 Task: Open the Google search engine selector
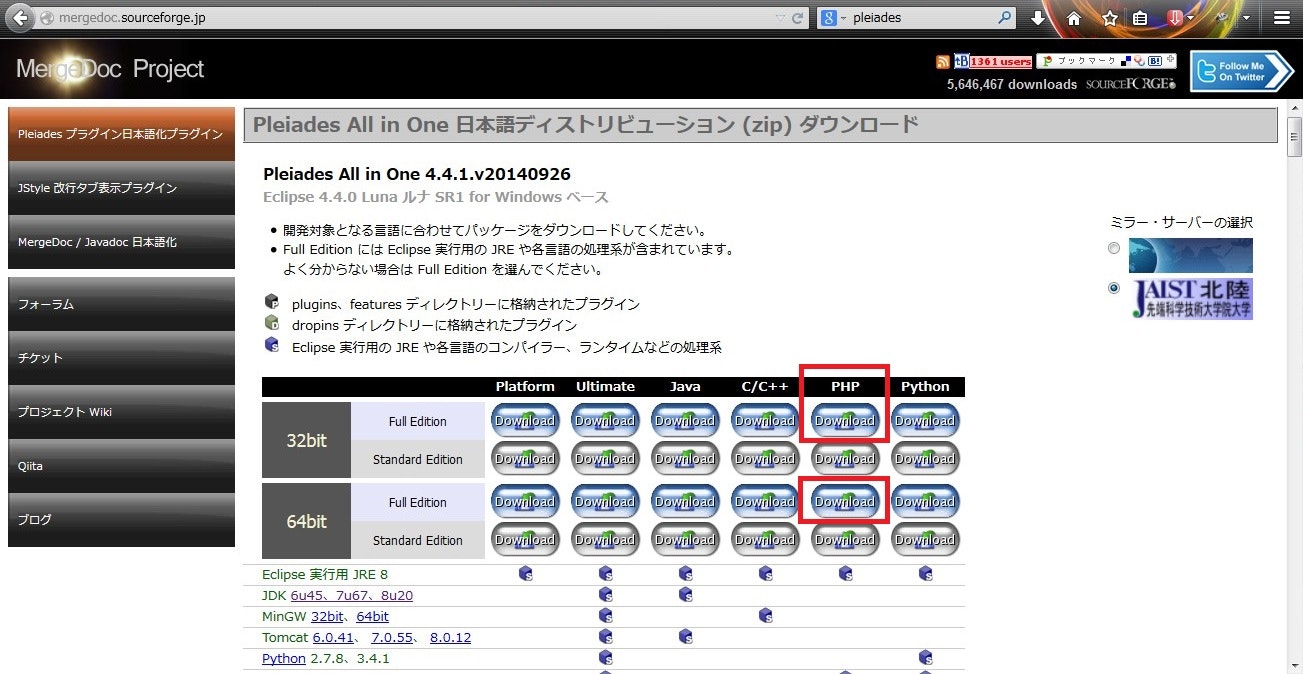click(833, 18)
